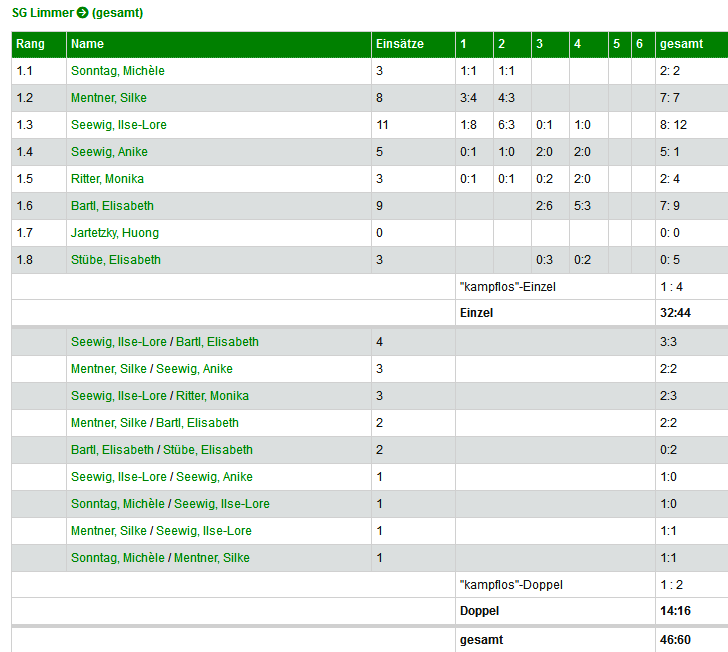Open Ritter, Monika in the doubles pairings
The height and width of the screenshot is (652, 728).
click(x=213, y=396)
